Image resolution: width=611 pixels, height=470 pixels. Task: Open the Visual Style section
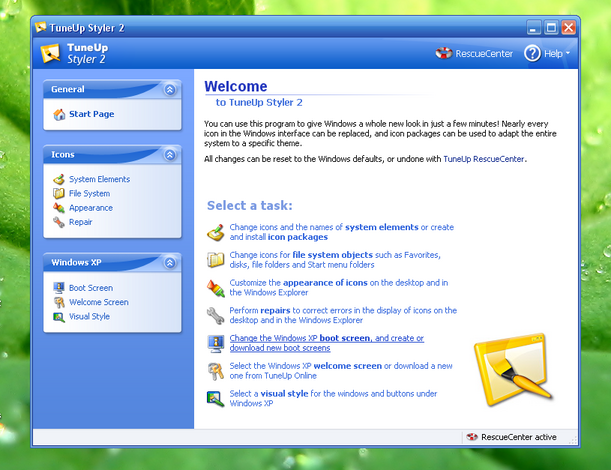[89, 316]
